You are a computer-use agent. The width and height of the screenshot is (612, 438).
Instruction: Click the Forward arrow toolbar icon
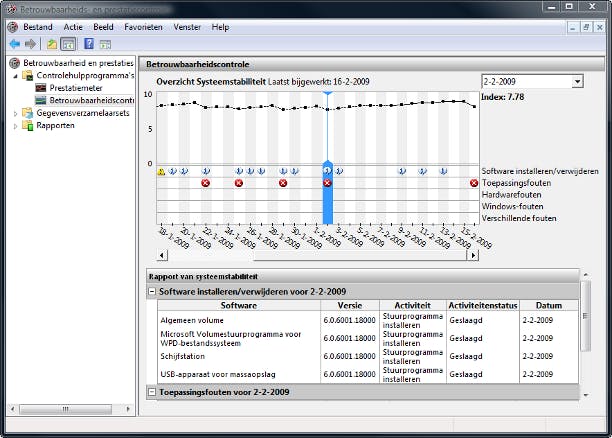click(x=31, y=44)
